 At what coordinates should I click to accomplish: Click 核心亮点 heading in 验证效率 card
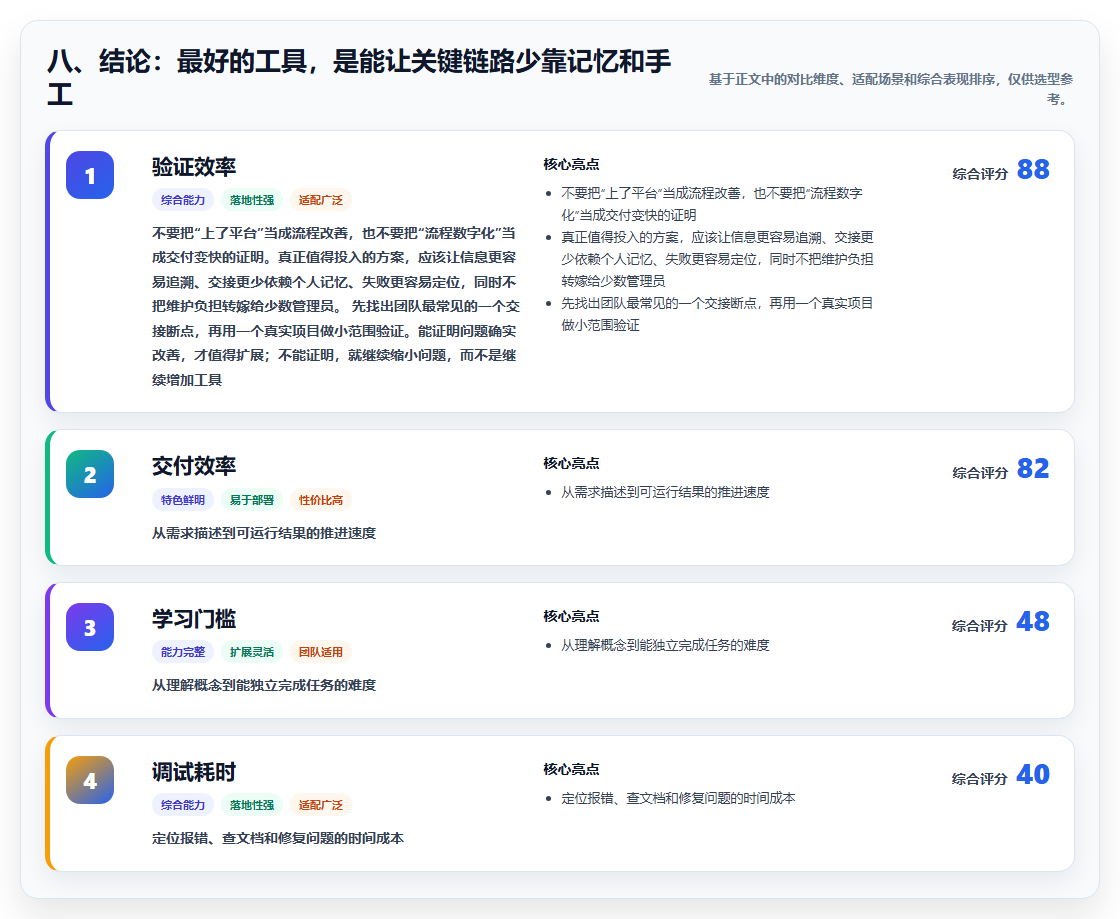[571, 164]
